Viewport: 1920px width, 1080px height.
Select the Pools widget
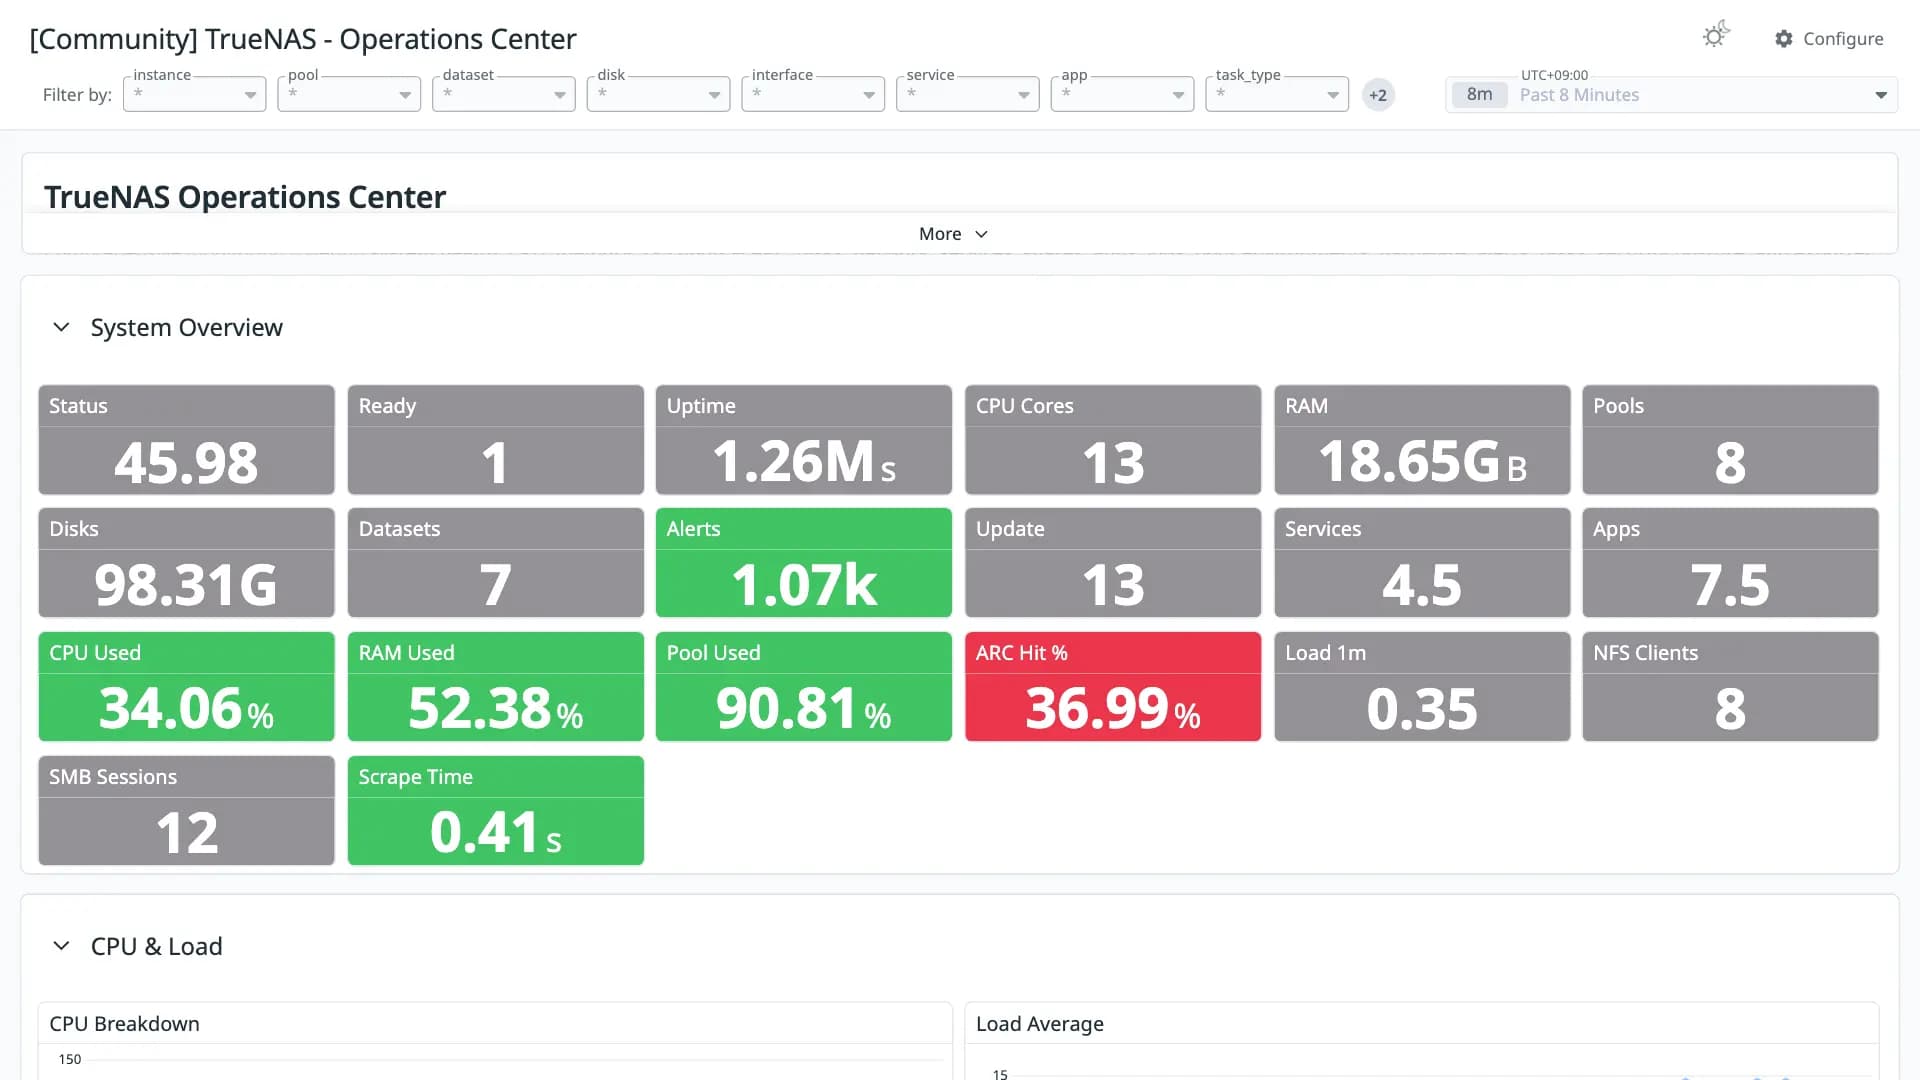click(x=1730, y=440)
